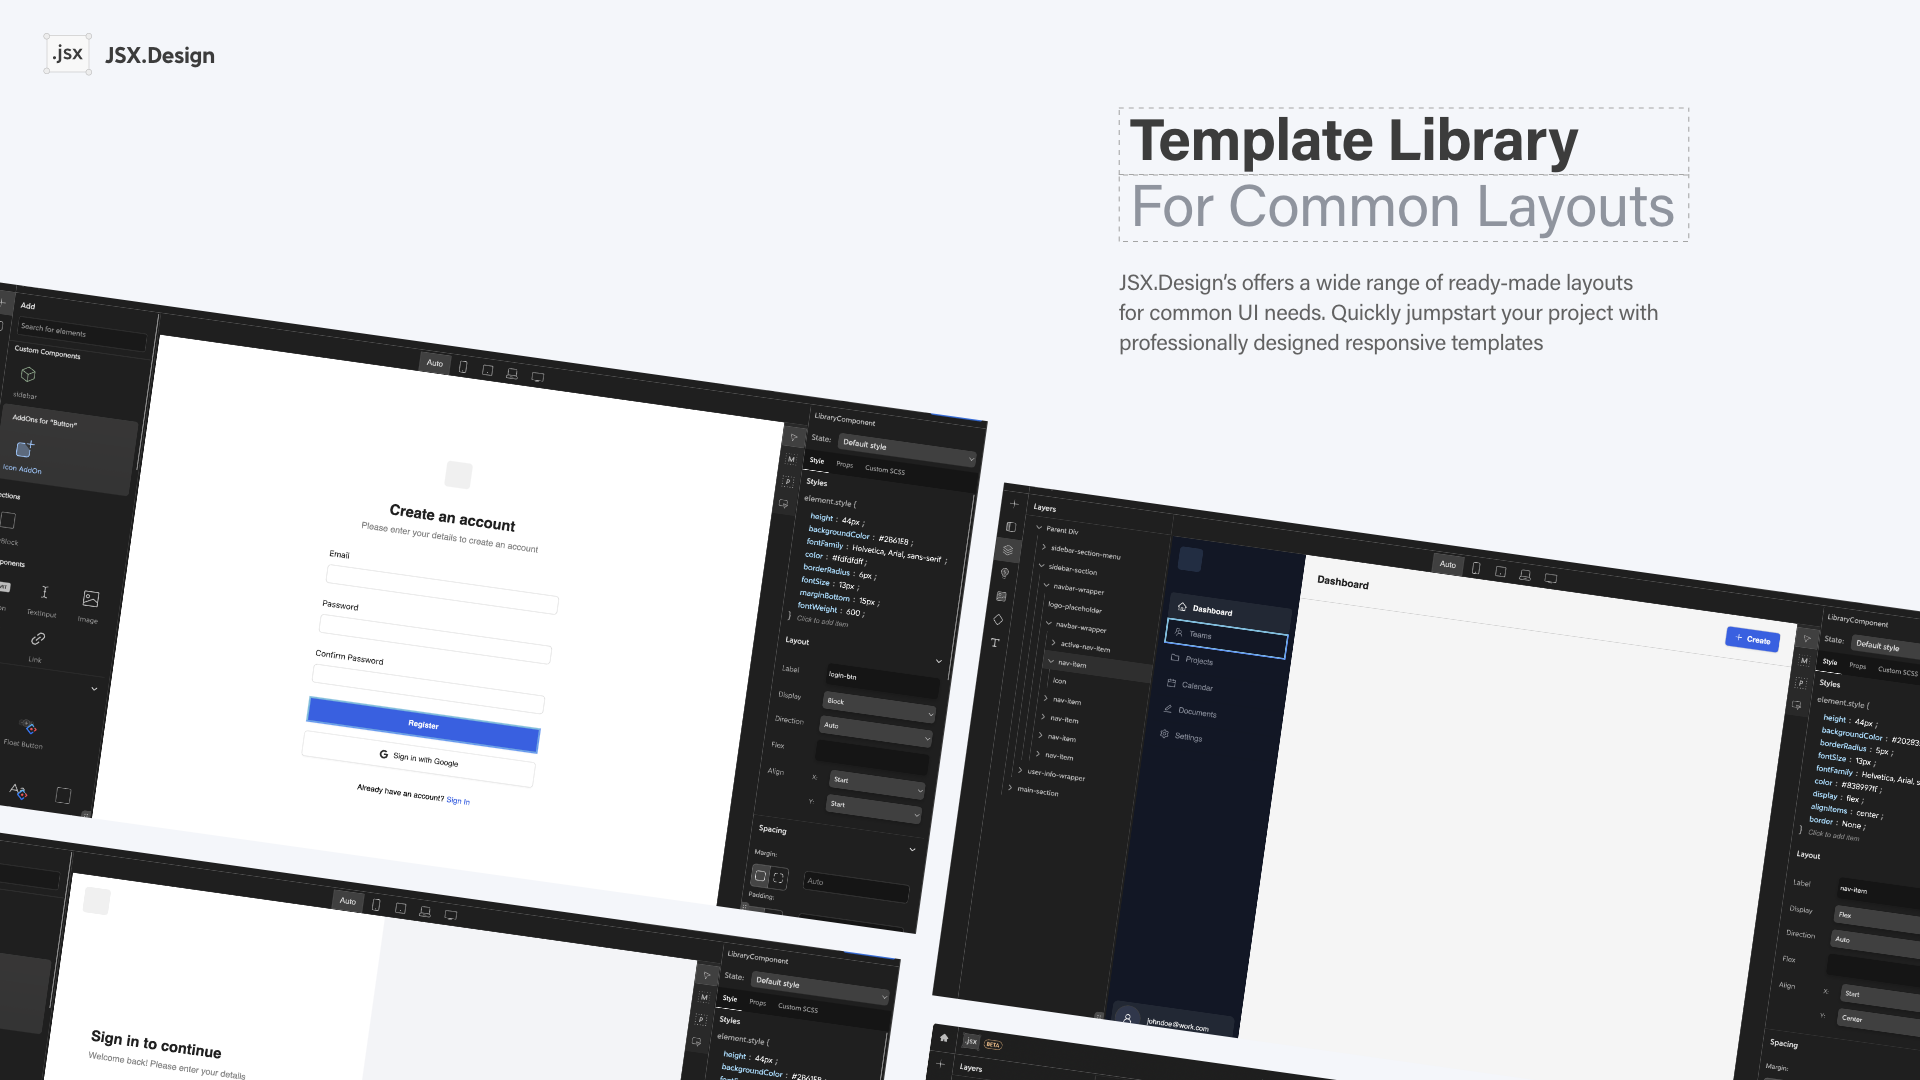
Task: Click comment icon beside Create account style panel
Action: (x=784, y=503)
